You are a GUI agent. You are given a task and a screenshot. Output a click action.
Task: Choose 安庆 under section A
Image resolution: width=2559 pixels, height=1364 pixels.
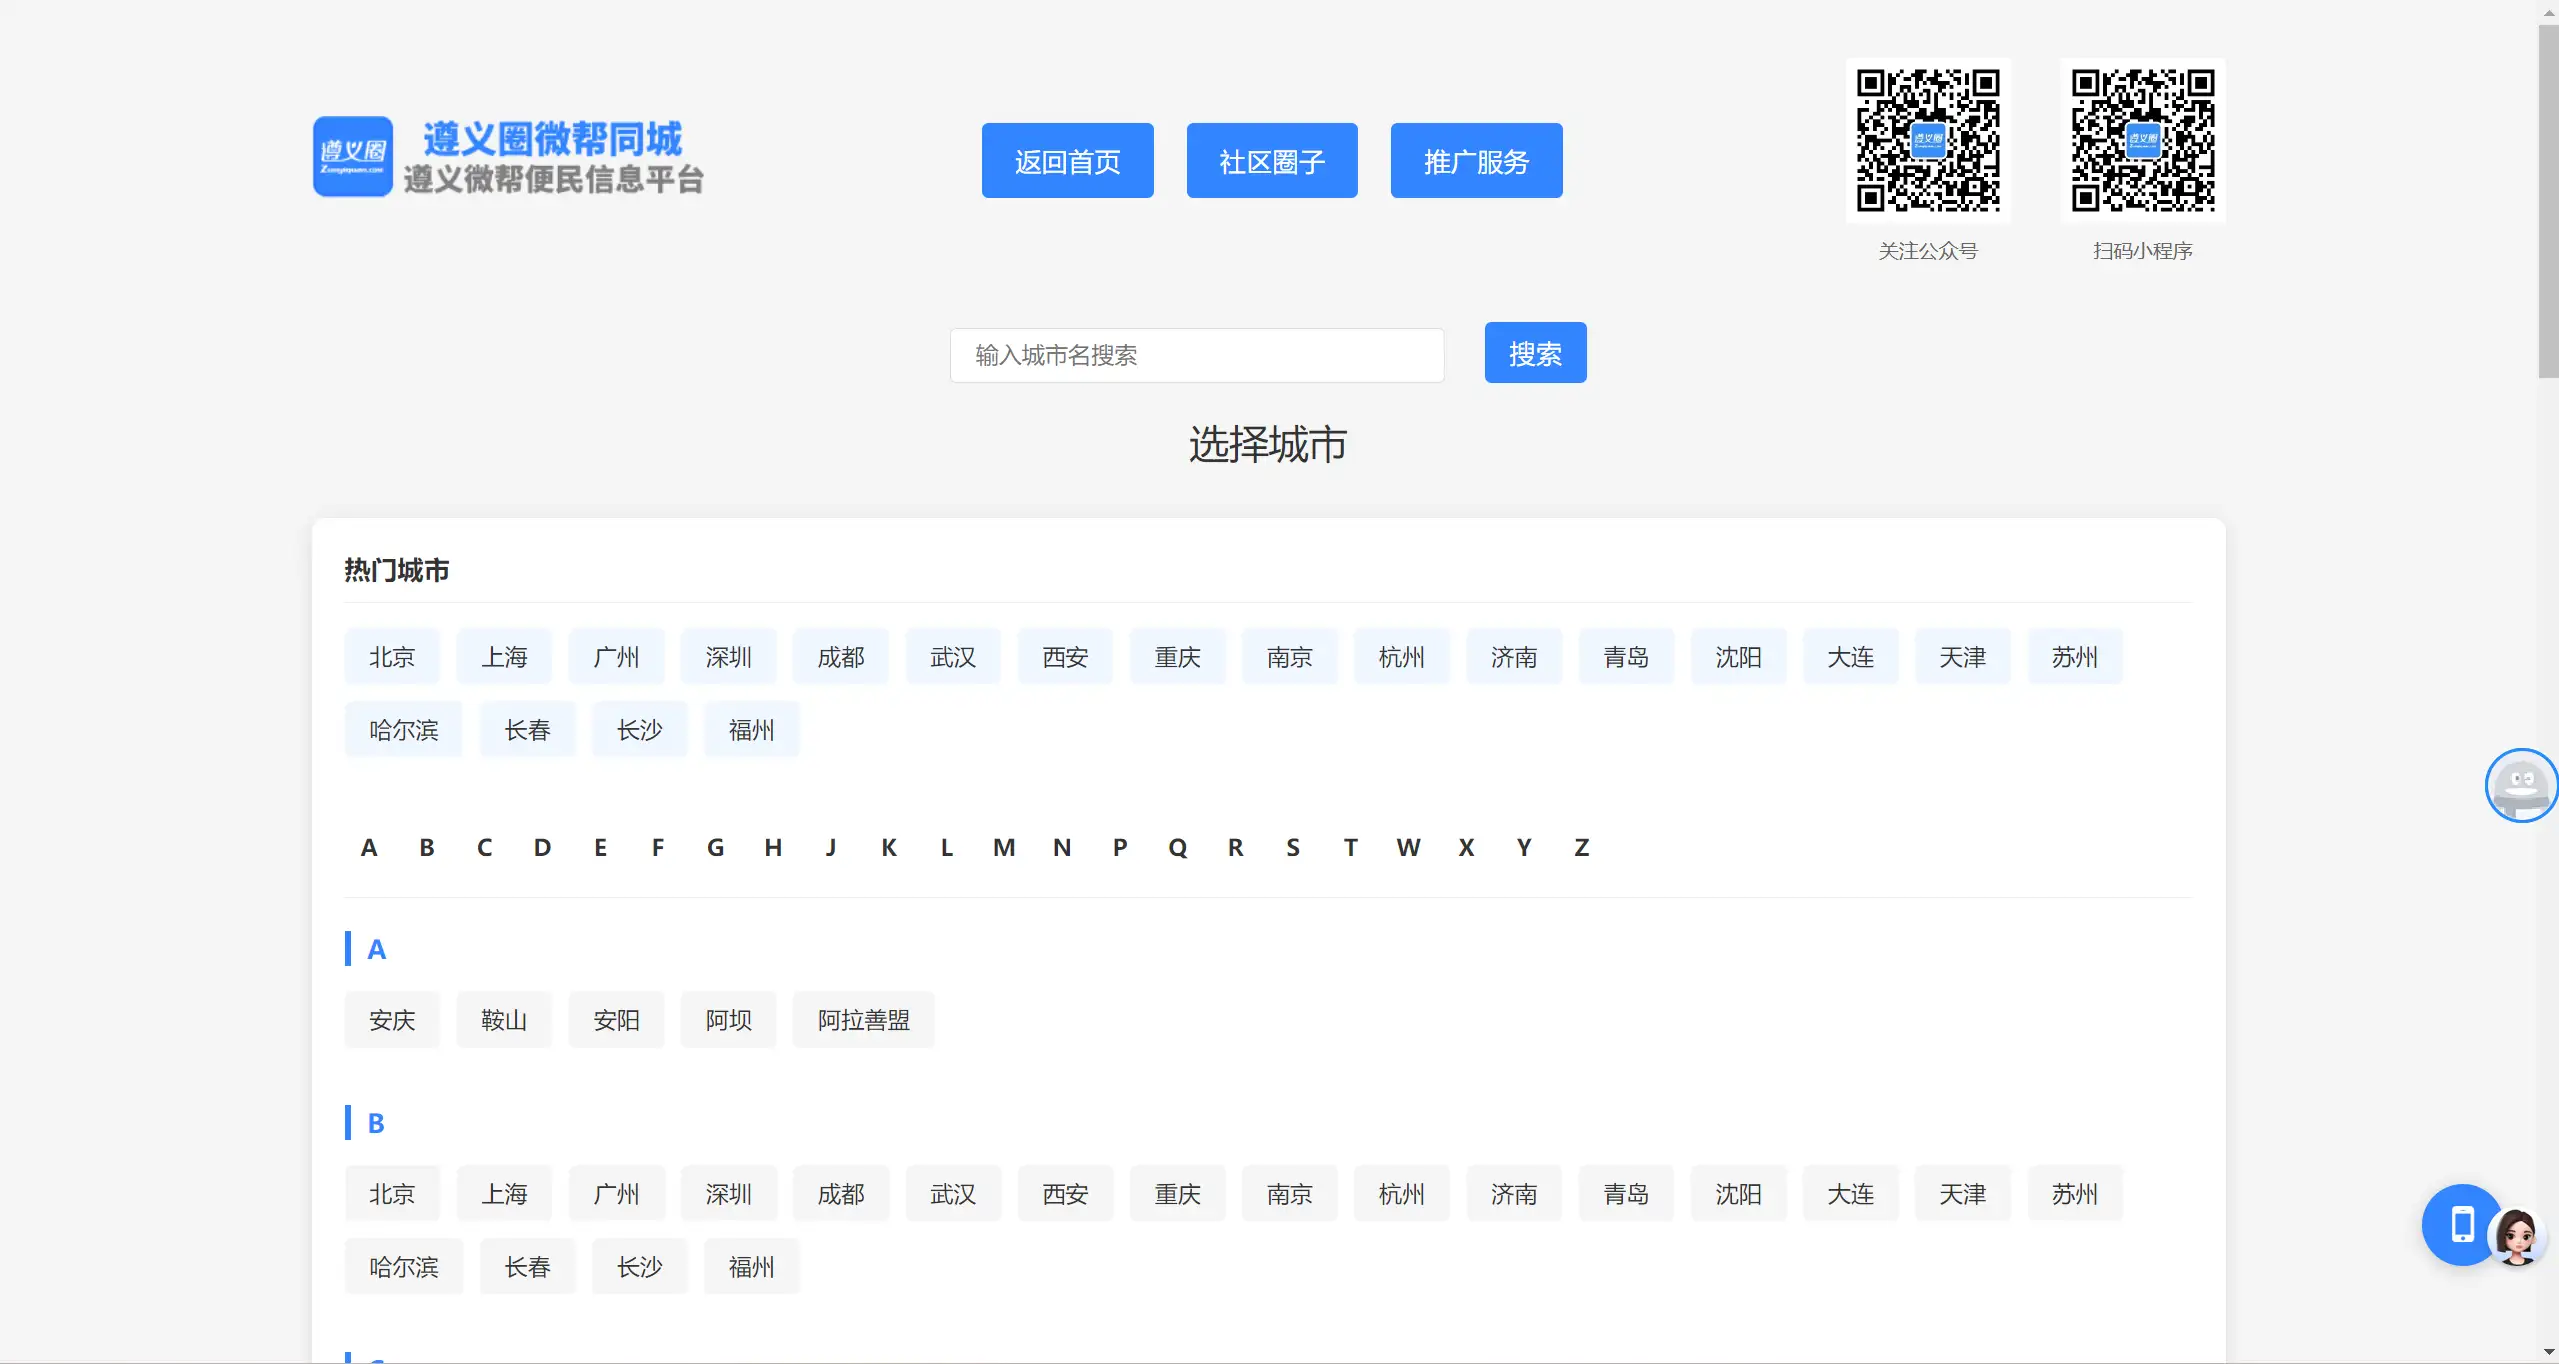click(391, 1019)
